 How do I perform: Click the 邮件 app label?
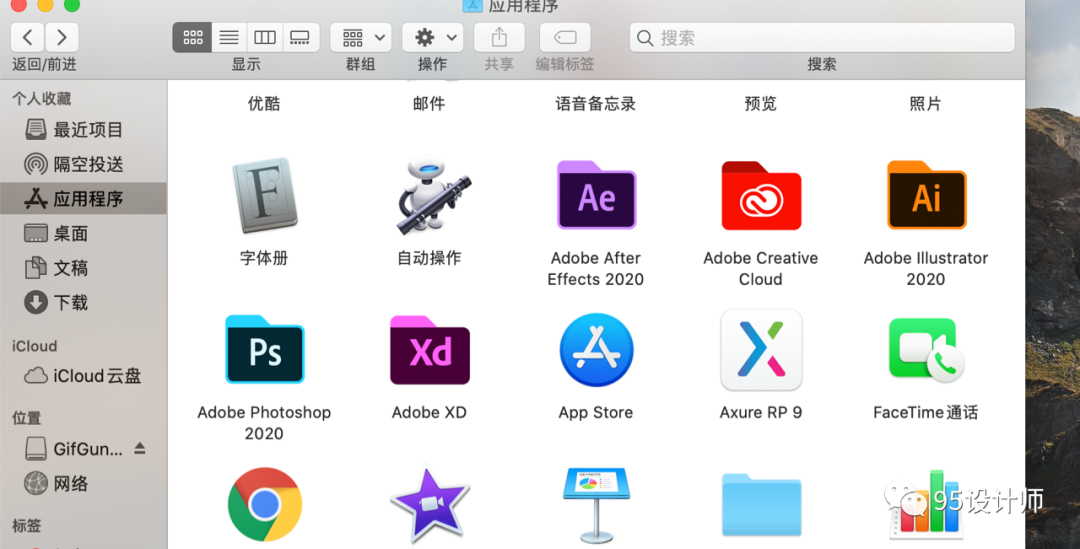pos(429,104)
